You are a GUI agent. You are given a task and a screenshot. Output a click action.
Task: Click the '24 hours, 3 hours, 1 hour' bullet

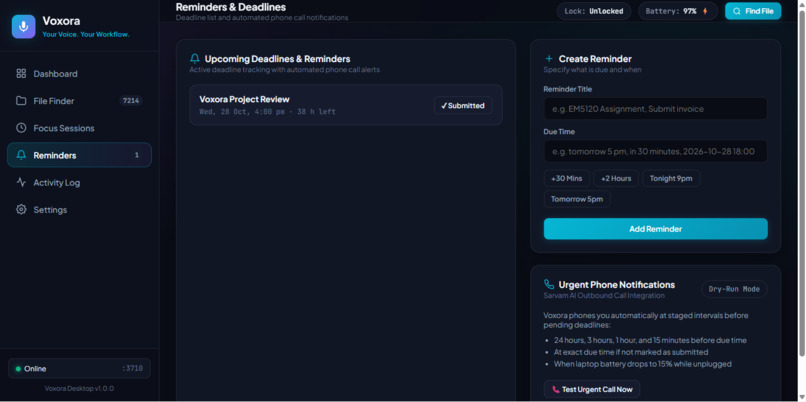click(650, 340)
